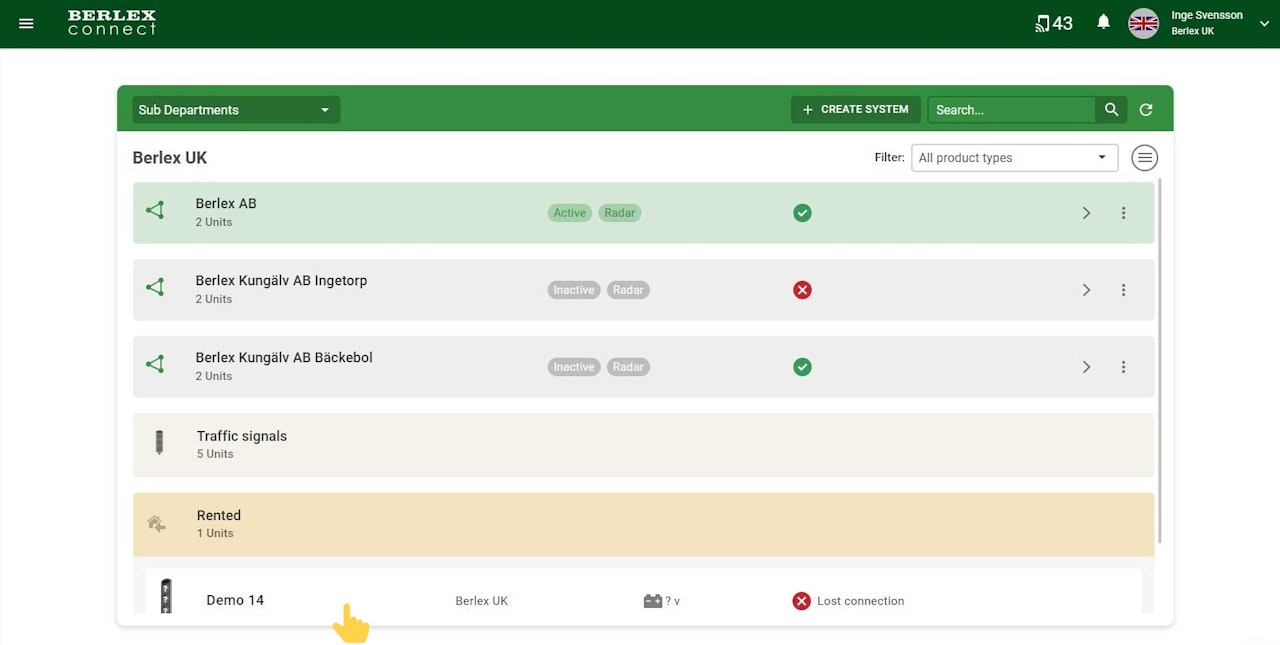
Task: Click the notifications bell icon
Action: tap(1103, 22)
